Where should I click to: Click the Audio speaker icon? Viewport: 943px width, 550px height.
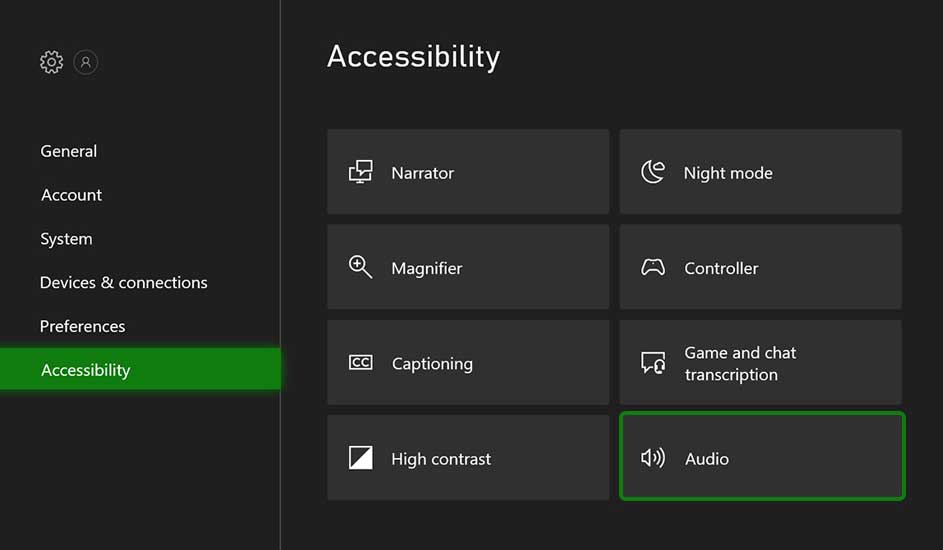tap(653, 459)
